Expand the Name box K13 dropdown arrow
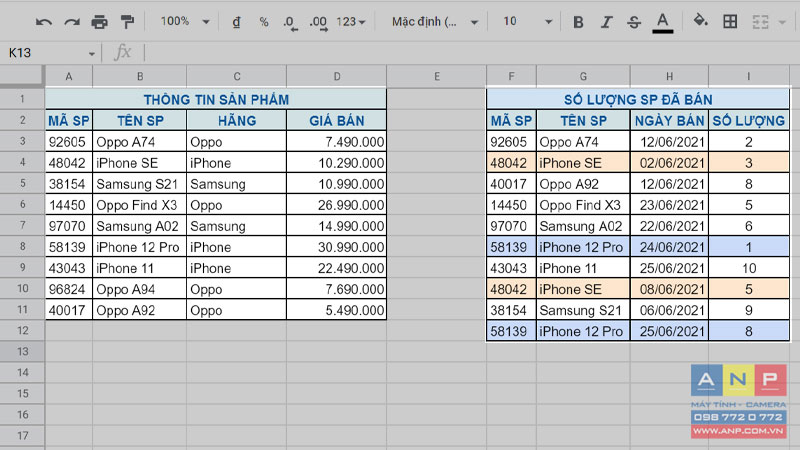 point(91,54)
